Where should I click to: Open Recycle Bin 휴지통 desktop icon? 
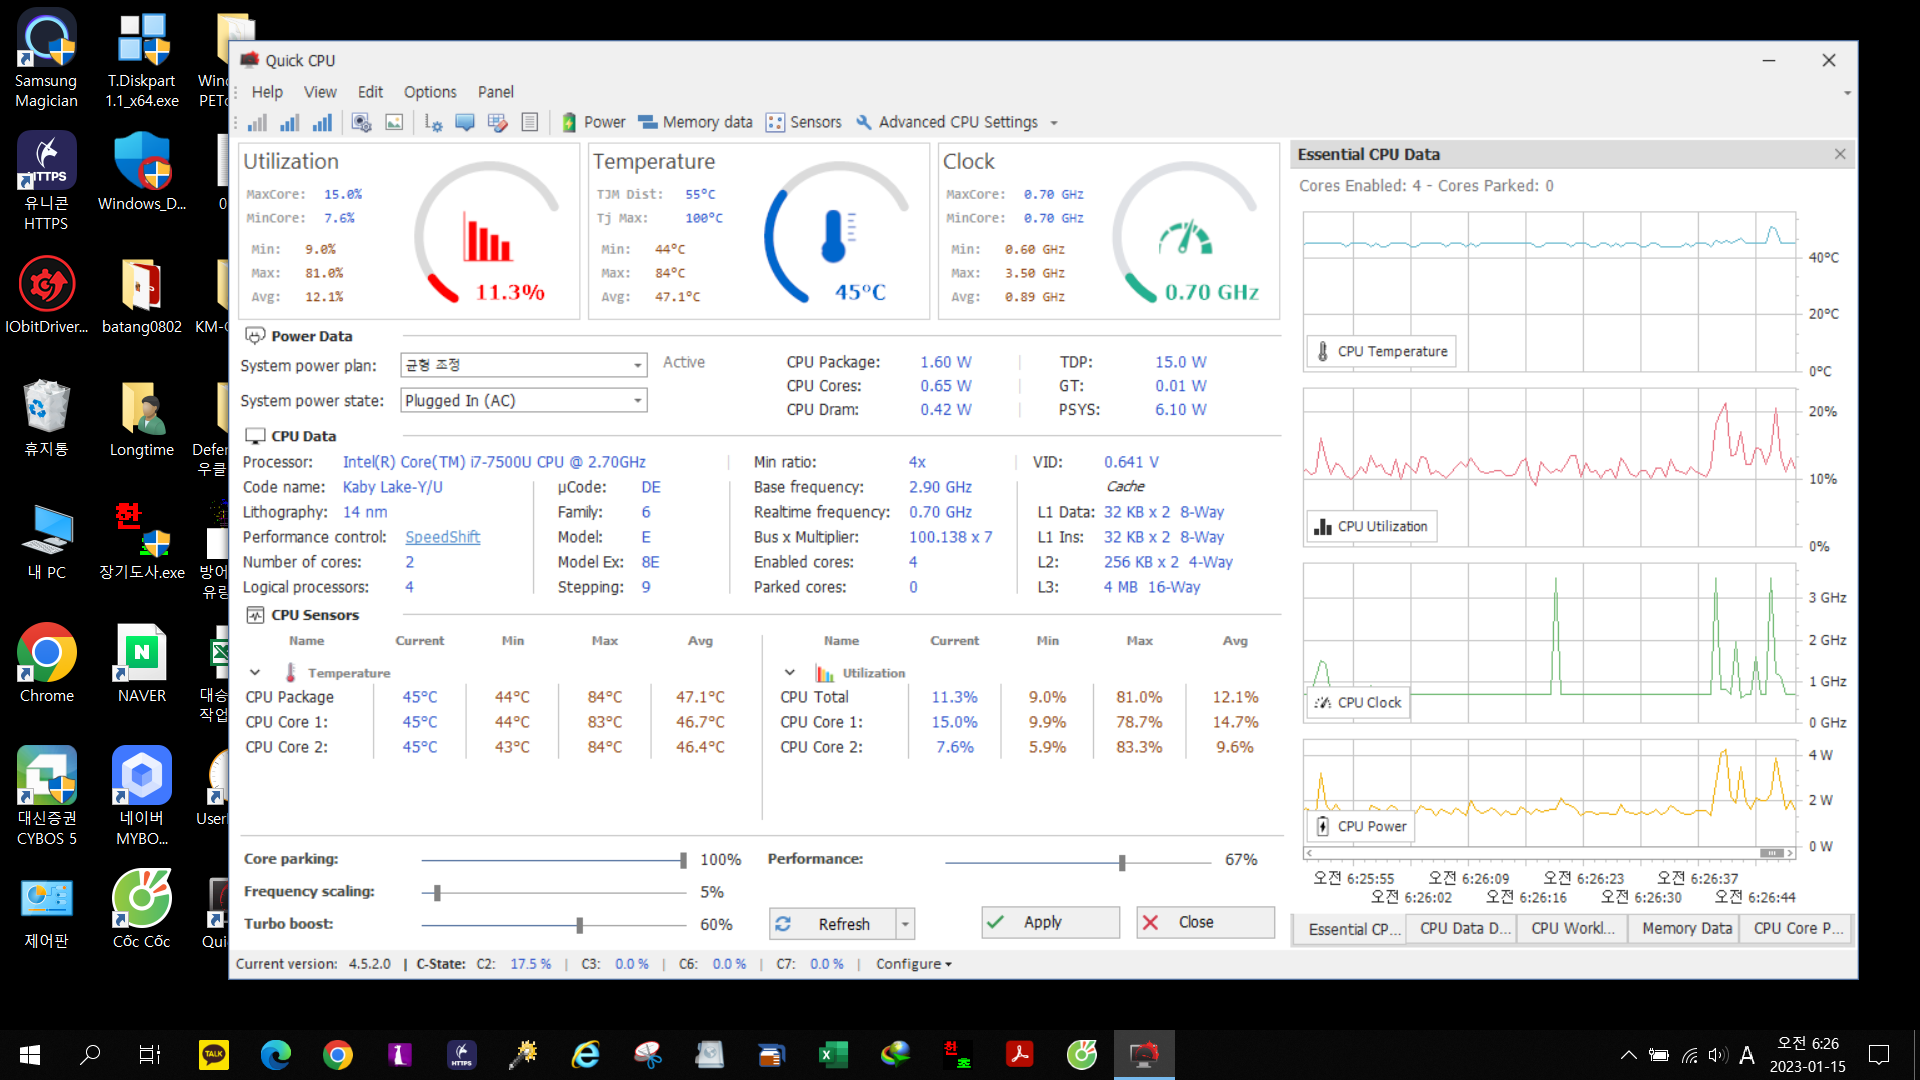[x=46, y=418]
